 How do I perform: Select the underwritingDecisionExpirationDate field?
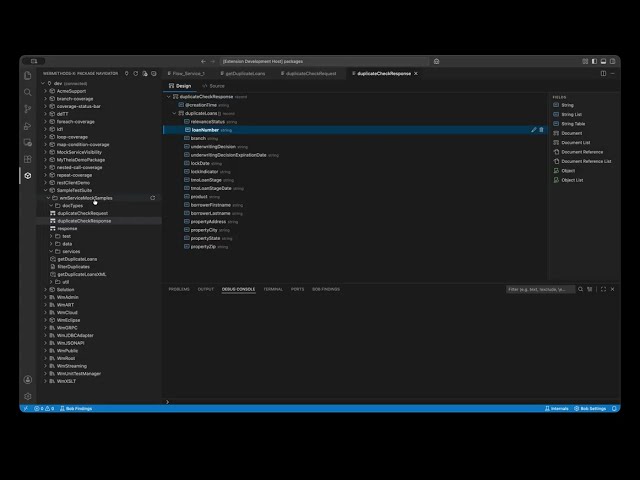click(x=229, y=155)
